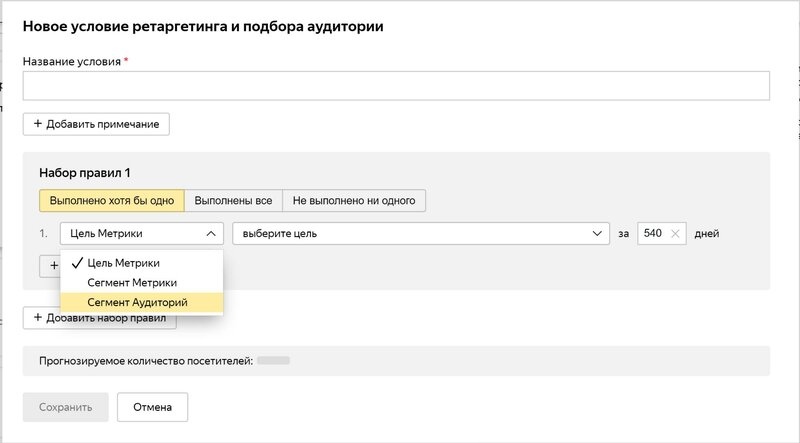This screenshot has height=443, width=800.
Task: Choose the Не выполнено ни одного mode
Action: pos(355,200)
